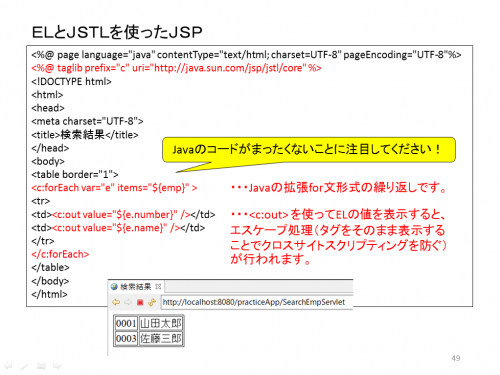The width and height of the screenshot is (500, 375).
Task: Click the slide title ELとJSTLを使ったJSP
Action: 117,32
